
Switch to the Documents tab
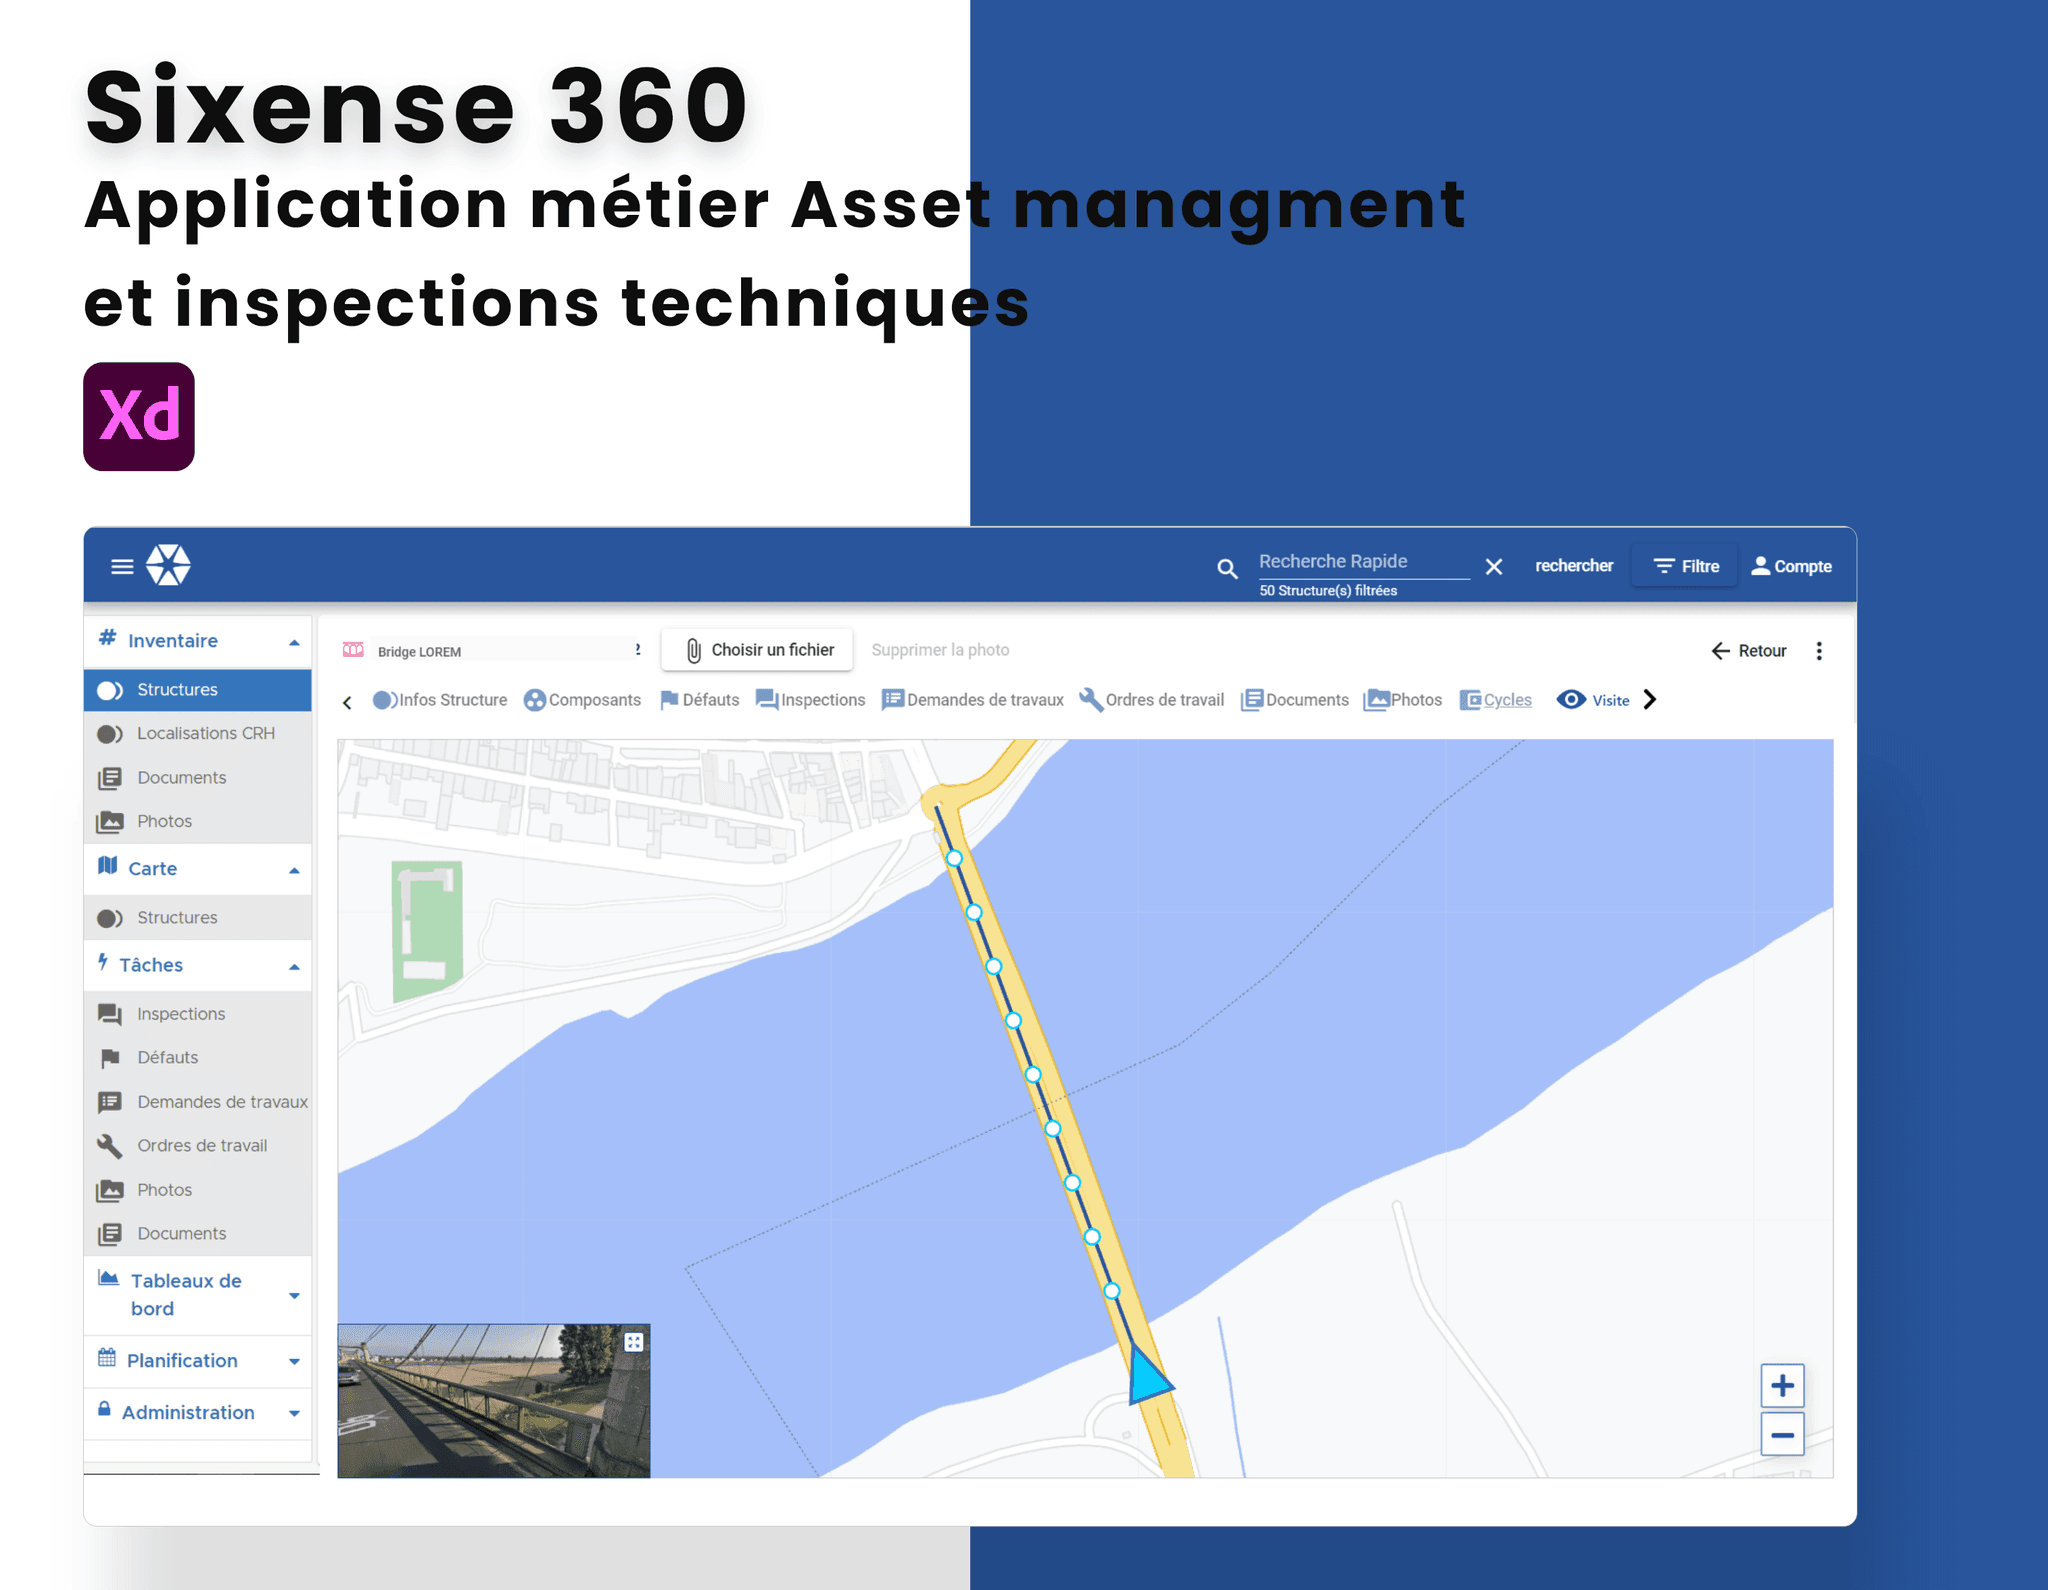click(1295, 700)
